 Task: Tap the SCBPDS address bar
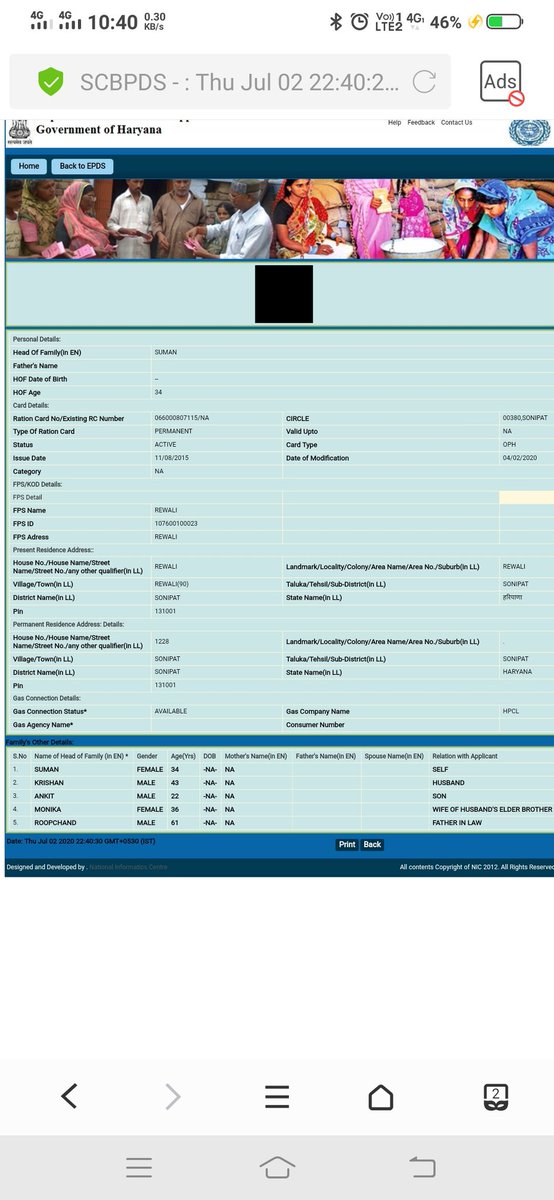(x=230, y=82)
